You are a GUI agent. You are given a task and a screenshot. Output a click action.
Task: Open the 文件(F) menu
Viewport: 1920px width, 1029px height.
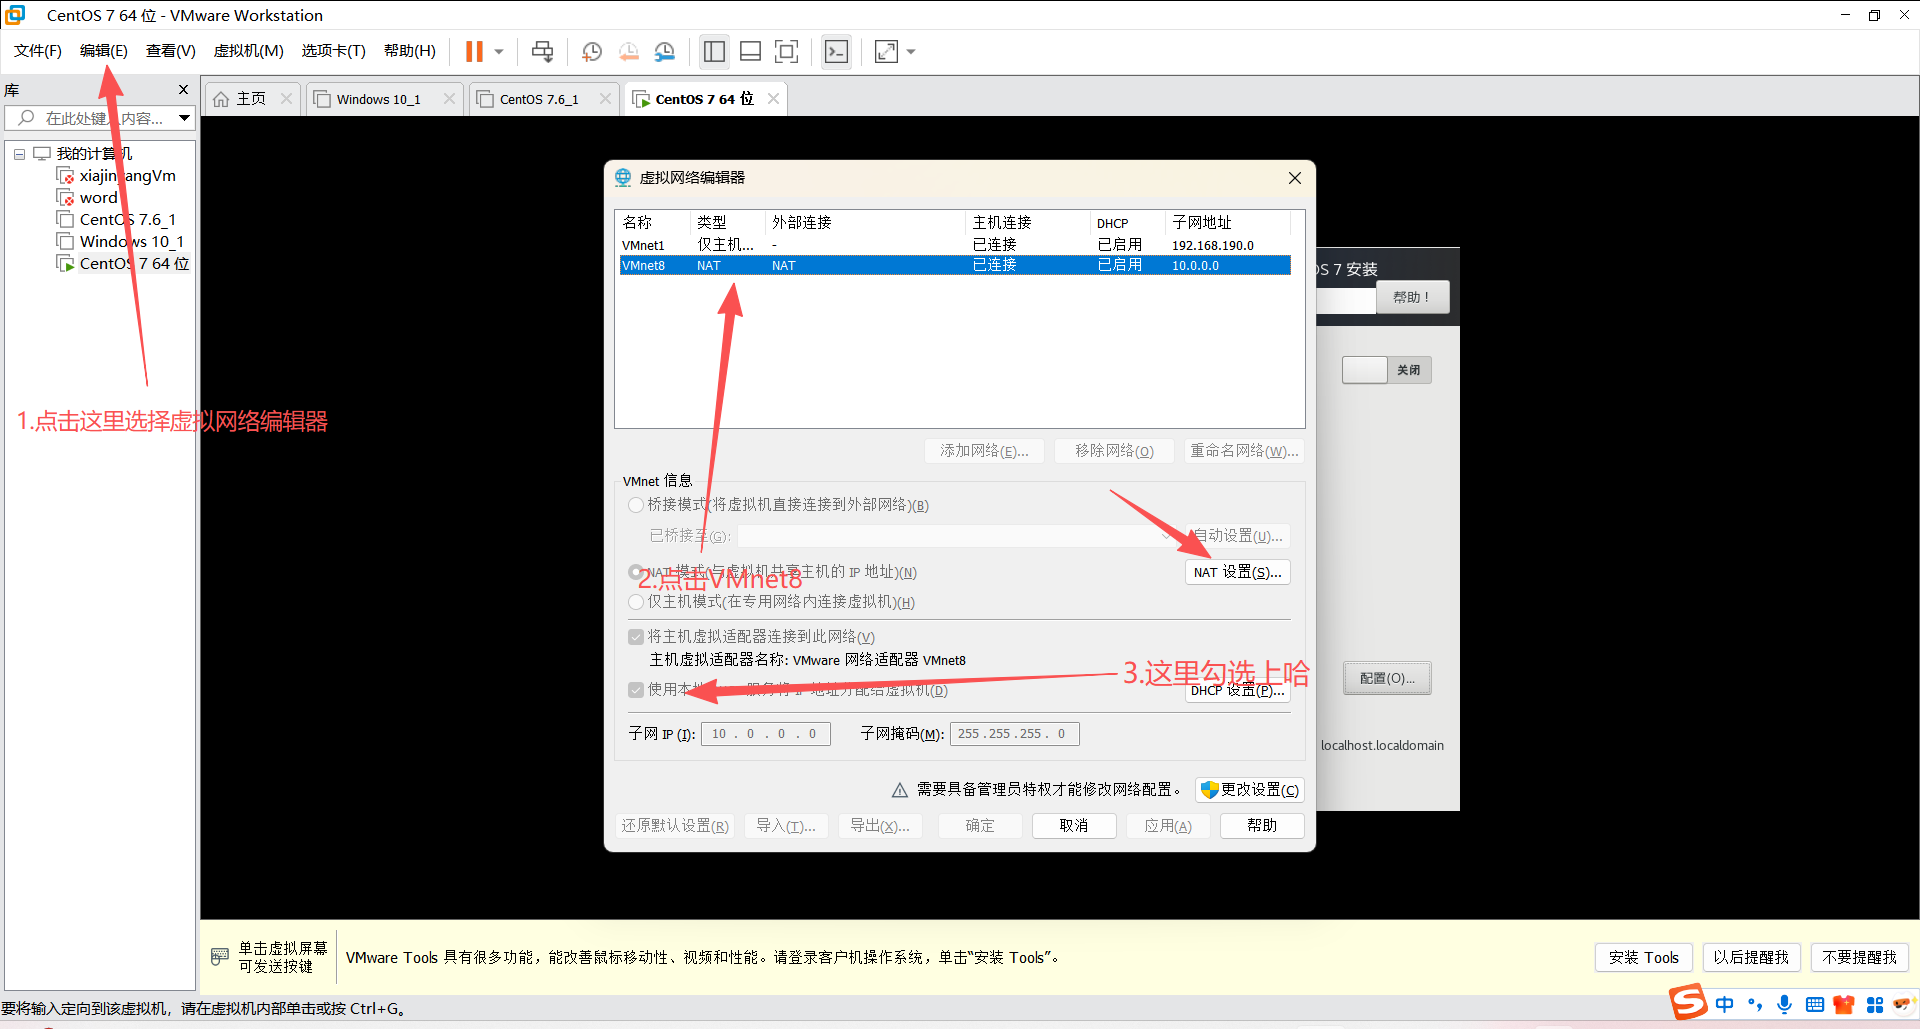point(38,51)
